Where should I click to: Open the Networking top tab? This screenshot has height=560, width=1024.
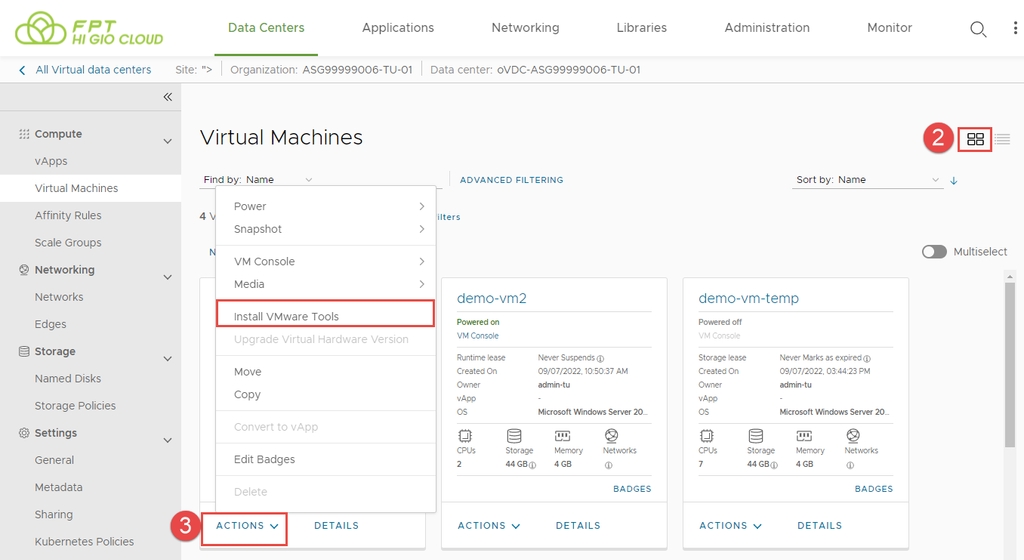(525, 28)
